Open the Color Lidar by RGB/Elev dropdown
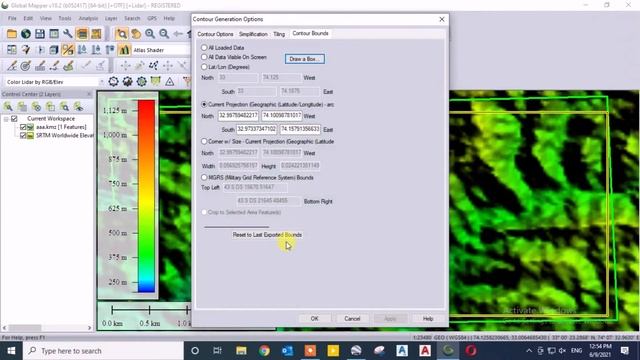Image resolution: width=640 pixels, height=360 pixels. [x=55, y=82]
